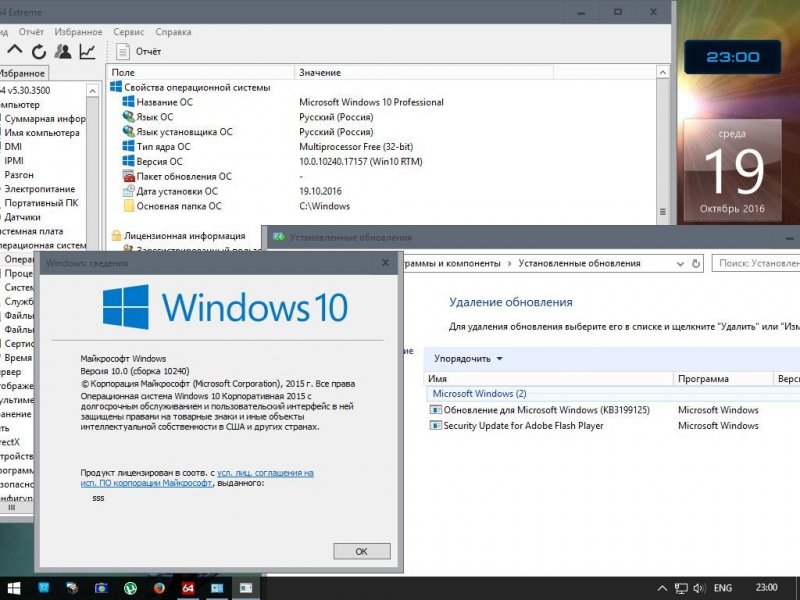This screenshot has width=800, height=600.
Task: Click the refresh icon in the updates address bar
Action: click(x=695, y=264)
